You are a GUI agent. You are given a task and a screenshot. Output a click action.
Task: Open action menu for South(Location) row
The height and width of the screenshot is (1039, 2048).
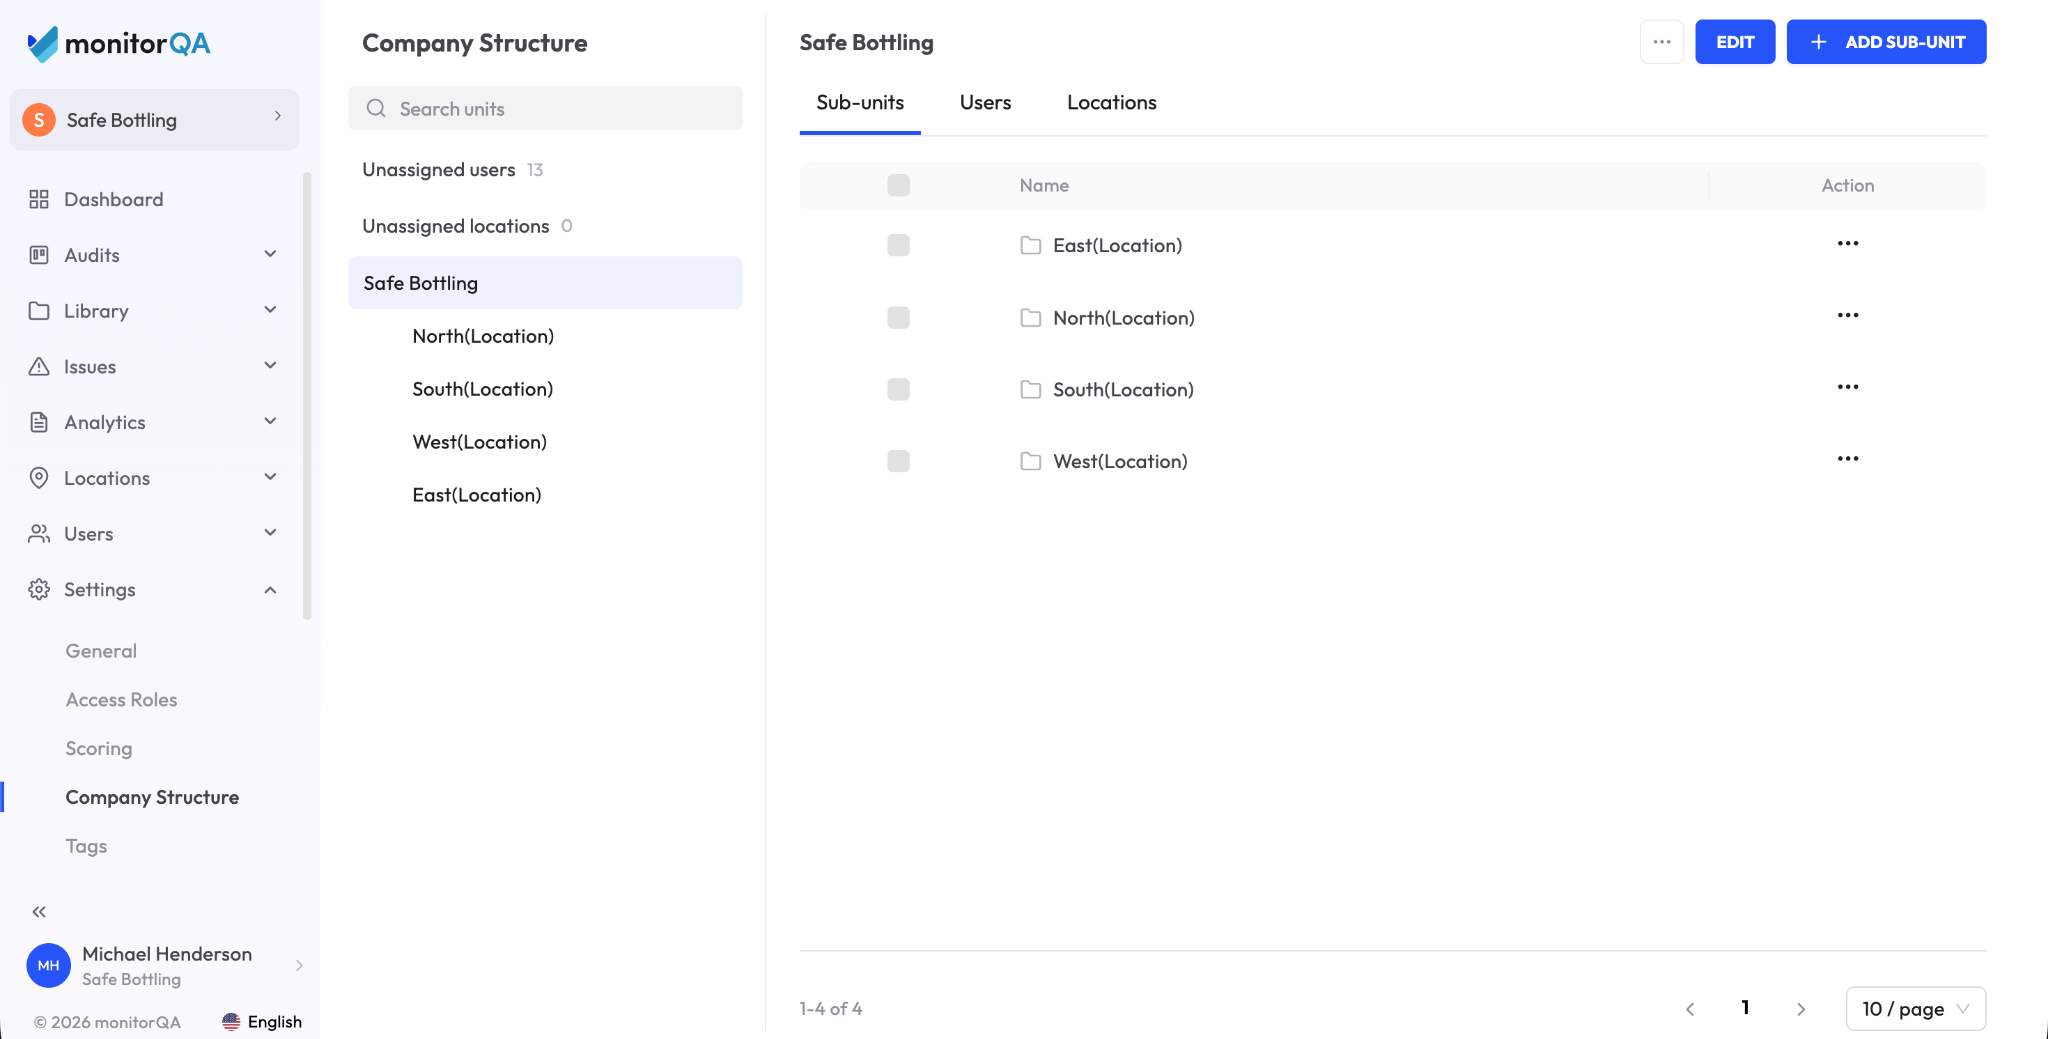pyautogui.click(x=1848, y=388)
